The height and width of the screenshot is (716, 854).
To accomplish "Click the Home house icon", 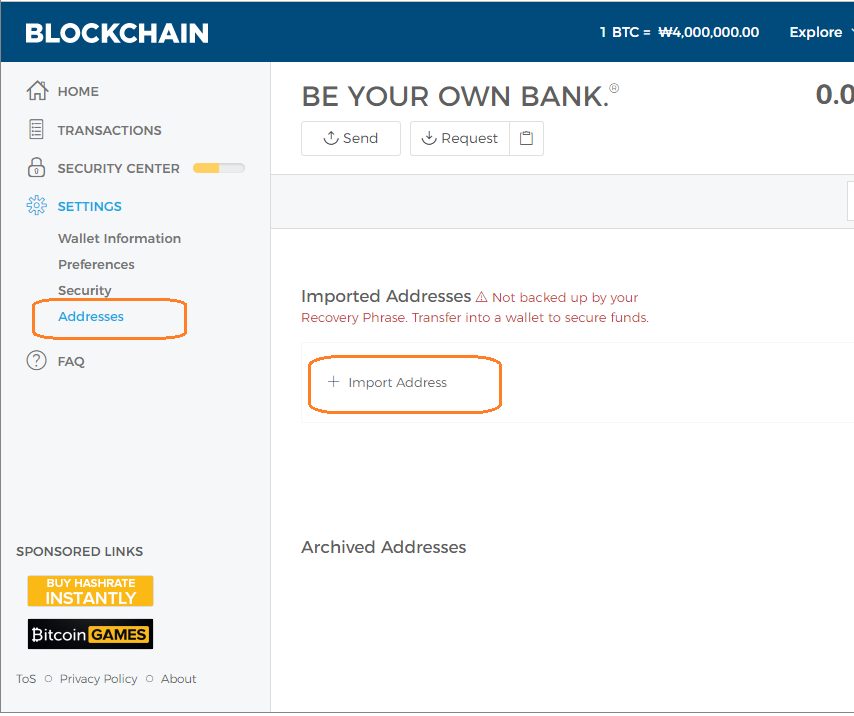I will coord(37,91).
